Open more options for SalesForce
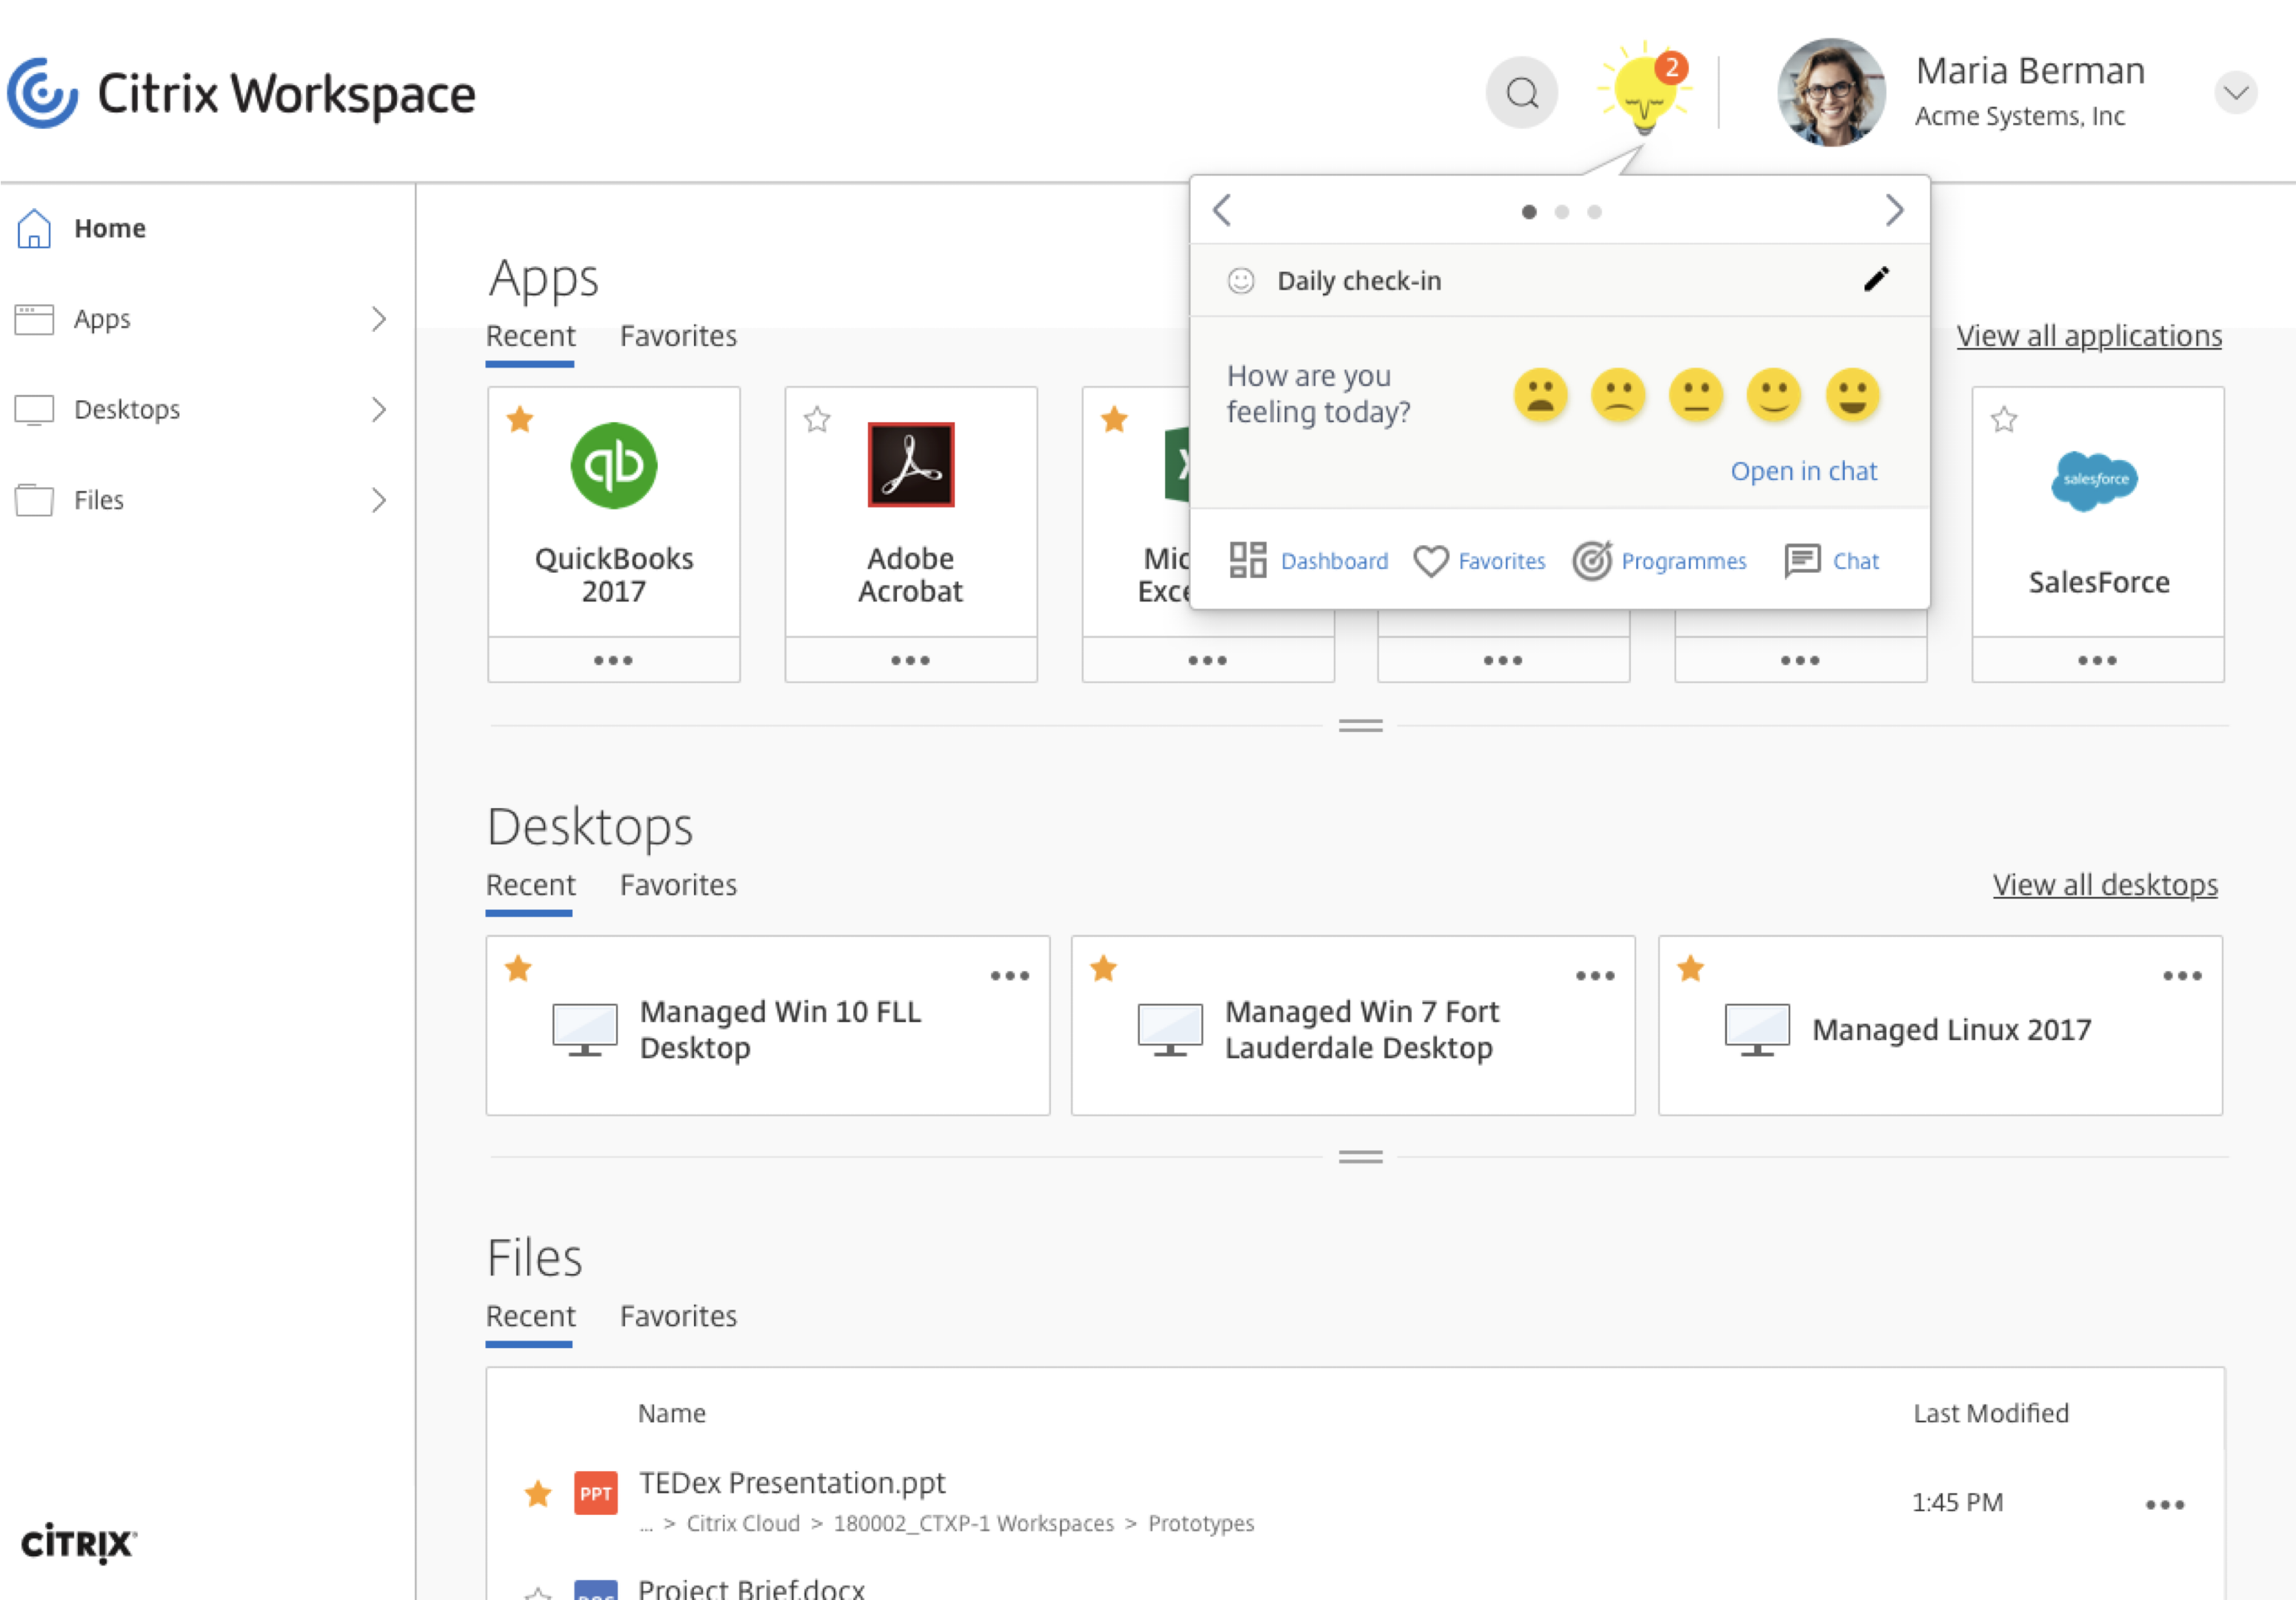2296x1600 pixels. click(2097, 660)
